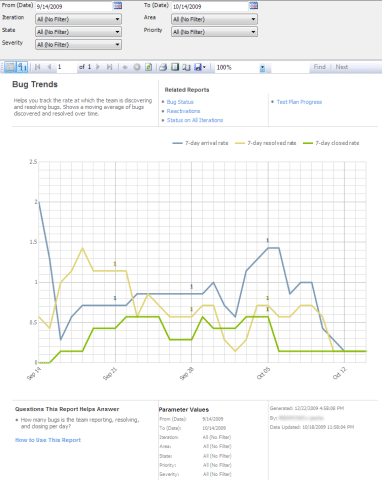Open the page setup icon

pos(186,67)
